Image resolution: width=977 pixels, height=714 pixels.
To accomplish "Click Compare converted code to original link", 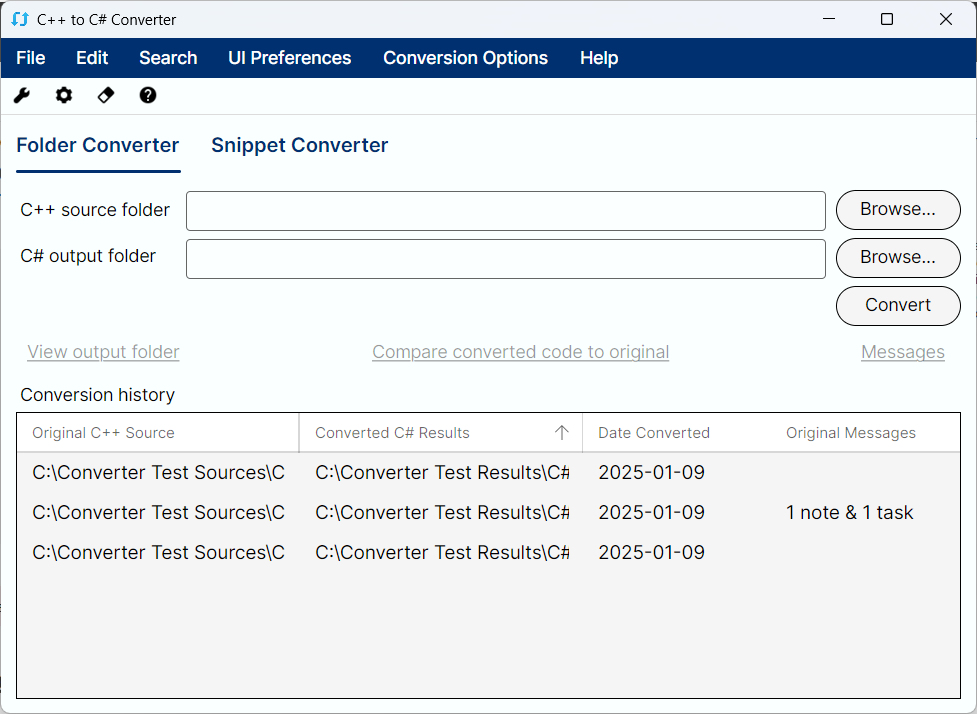I will coord(520,352).
